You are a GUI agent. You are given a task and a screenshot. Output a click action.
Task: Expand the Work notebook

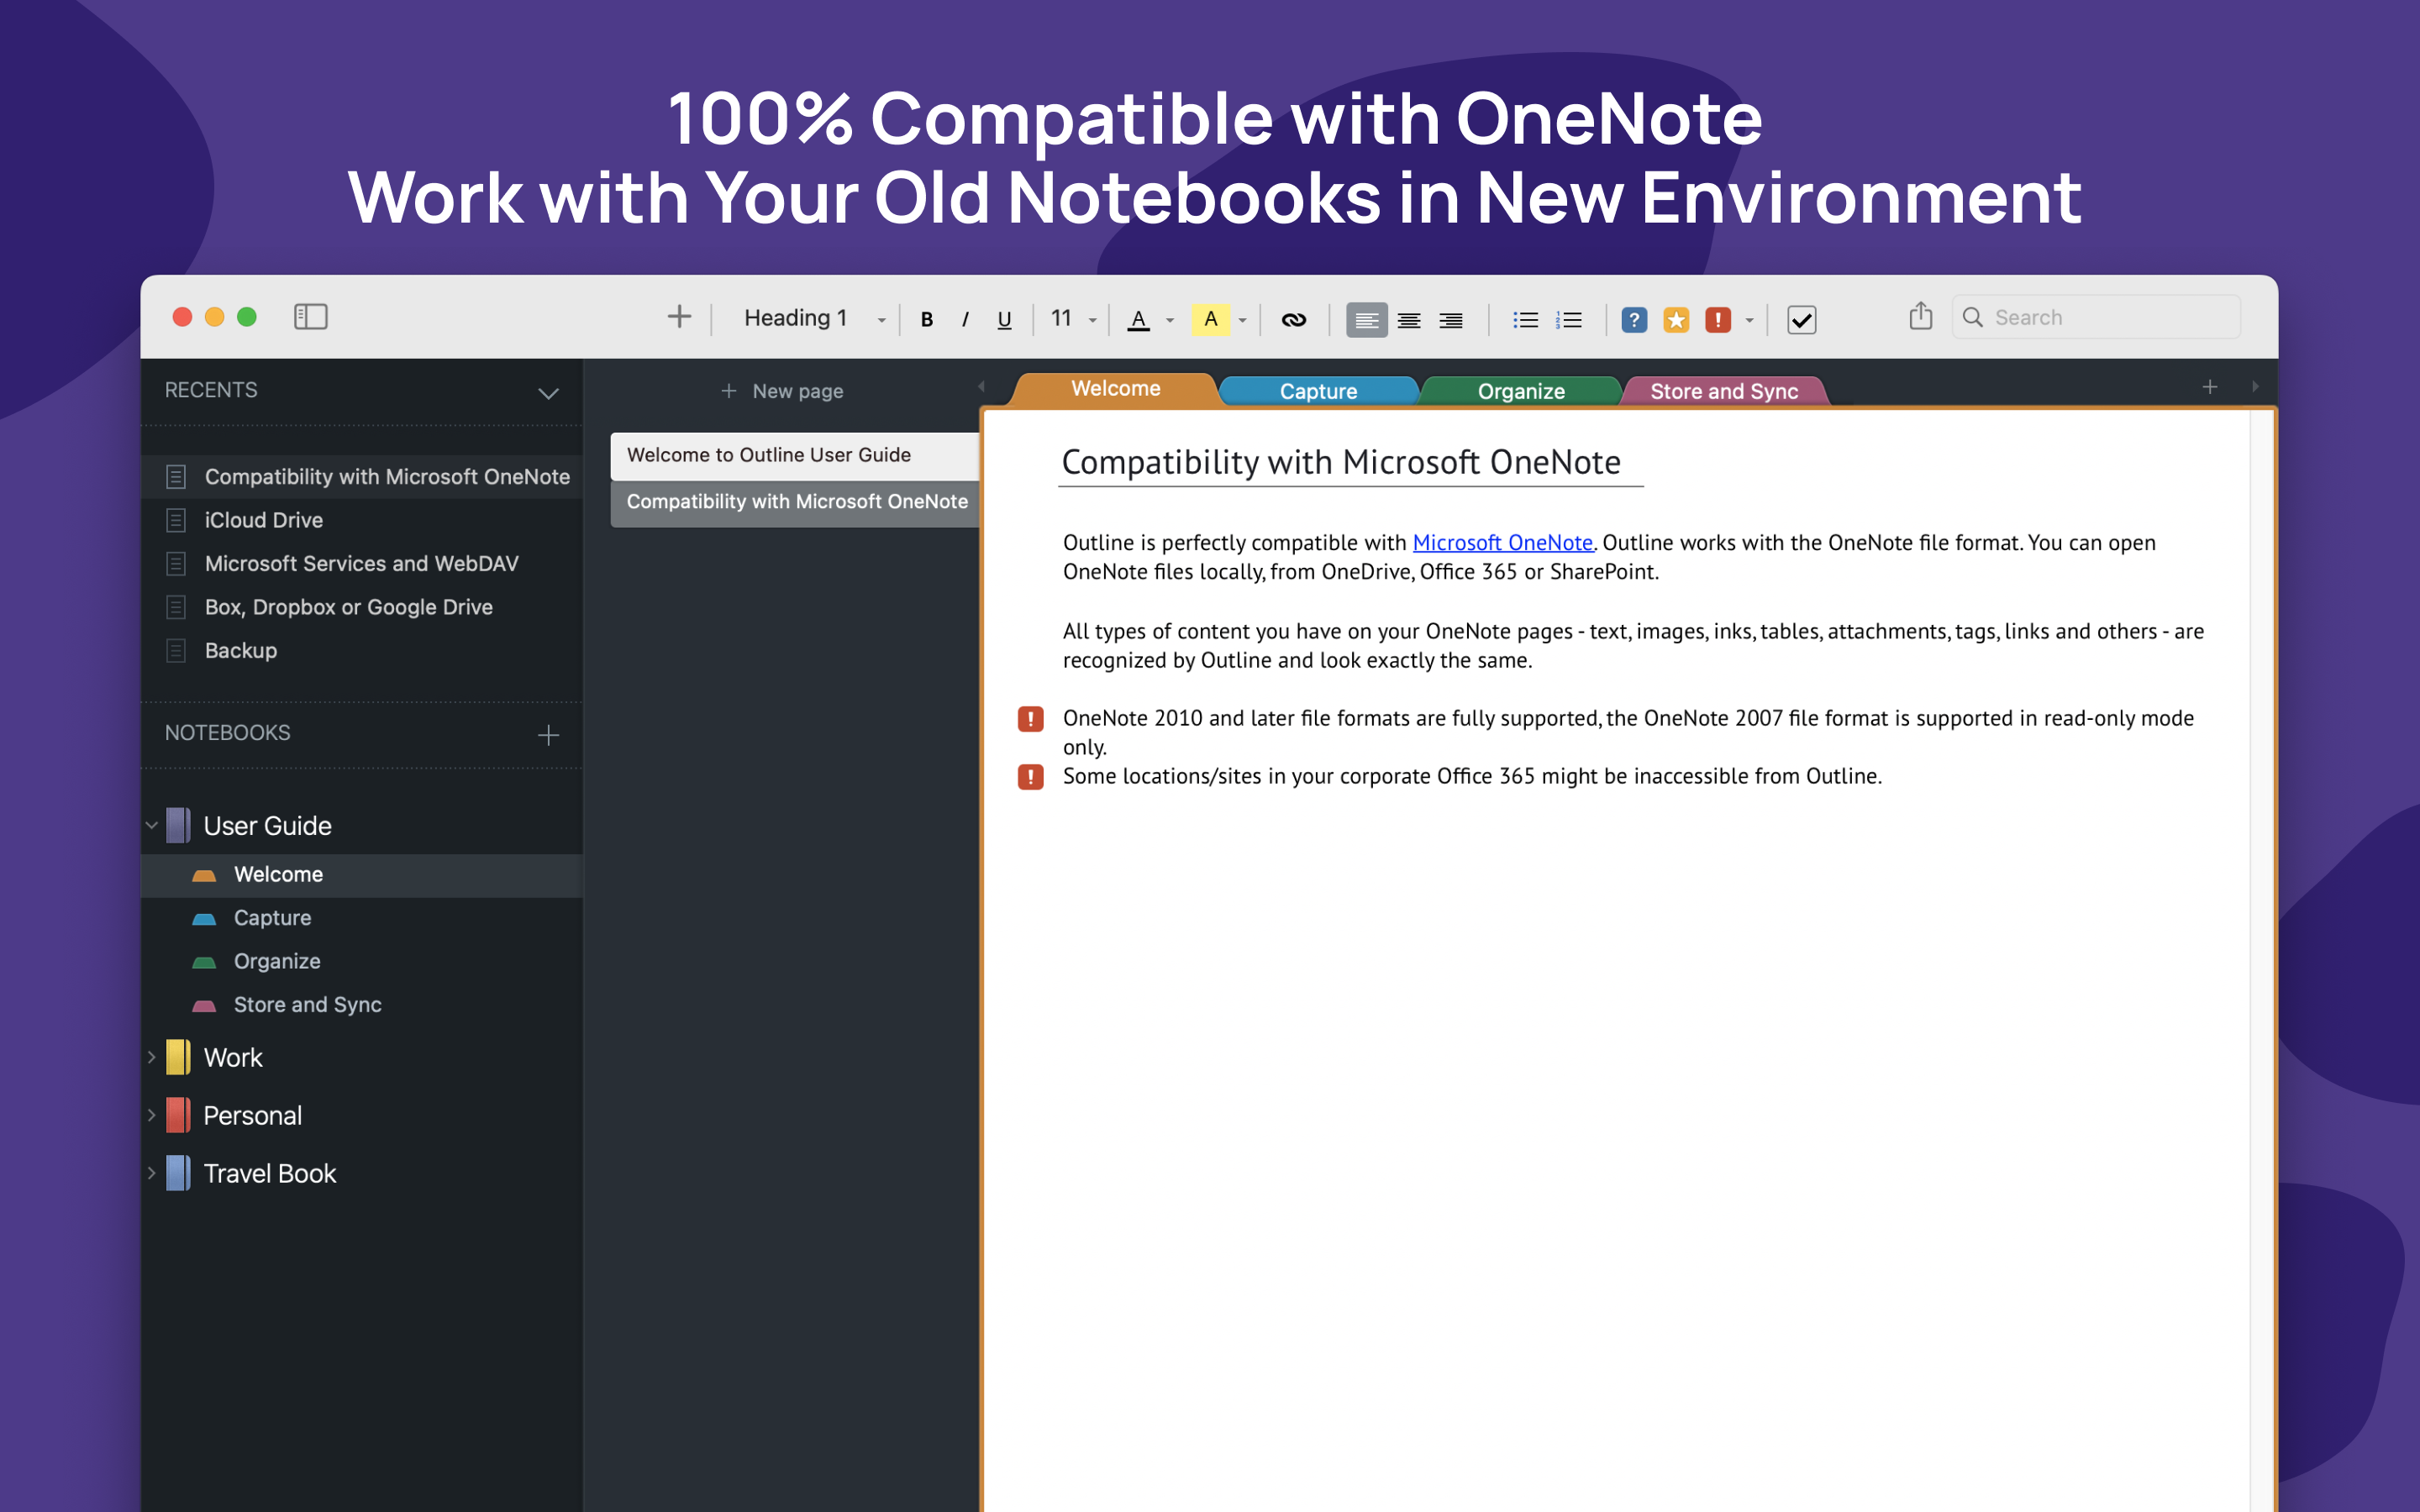pos(151,1057)
